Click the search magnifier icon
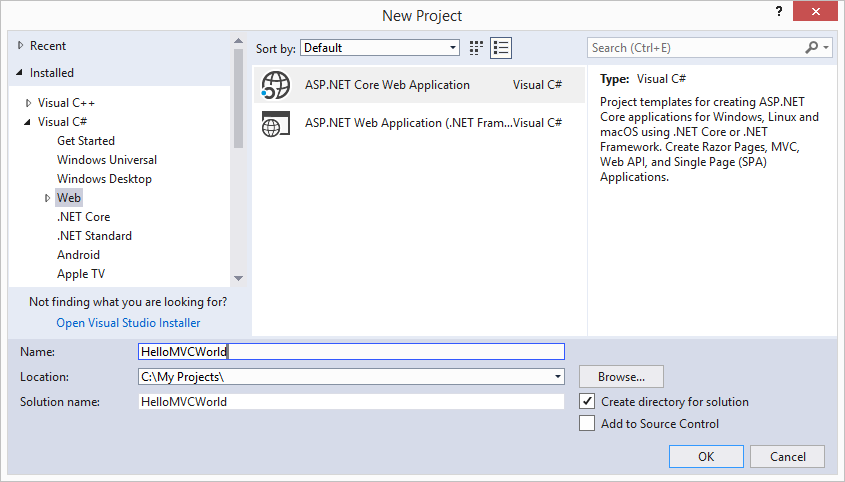 812,47
